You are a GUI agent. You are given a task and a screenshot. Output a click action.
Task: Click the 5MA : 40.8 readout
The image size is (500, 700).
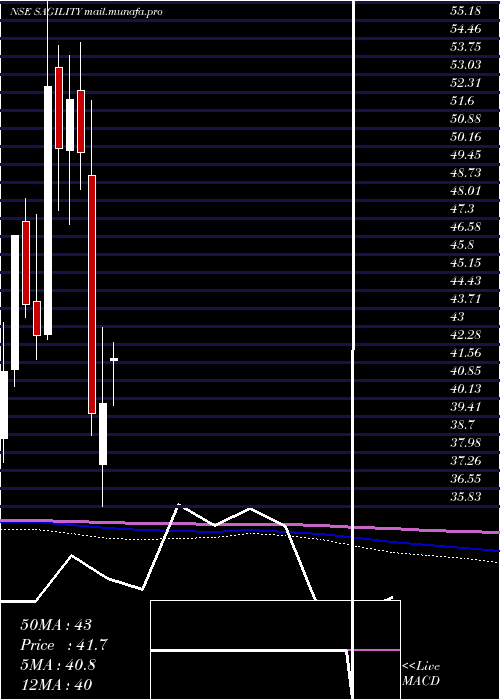pyautogui.click(x=58, y=665)
